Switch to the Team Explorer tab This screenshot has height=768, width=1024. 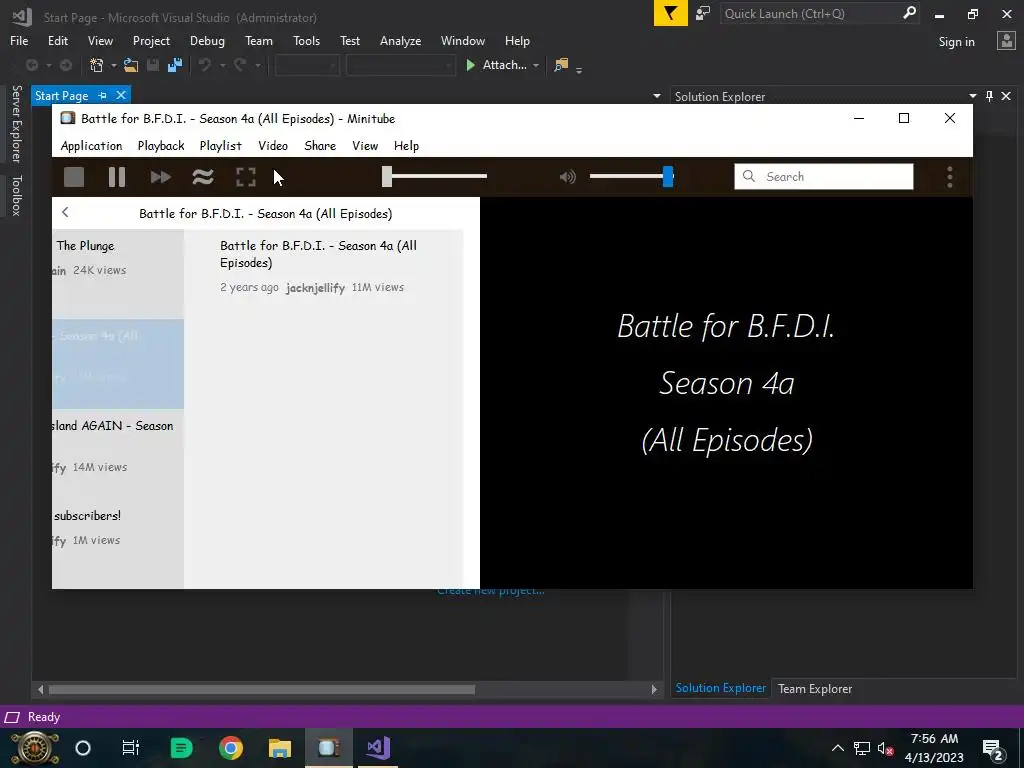click(x=814, y=688)
